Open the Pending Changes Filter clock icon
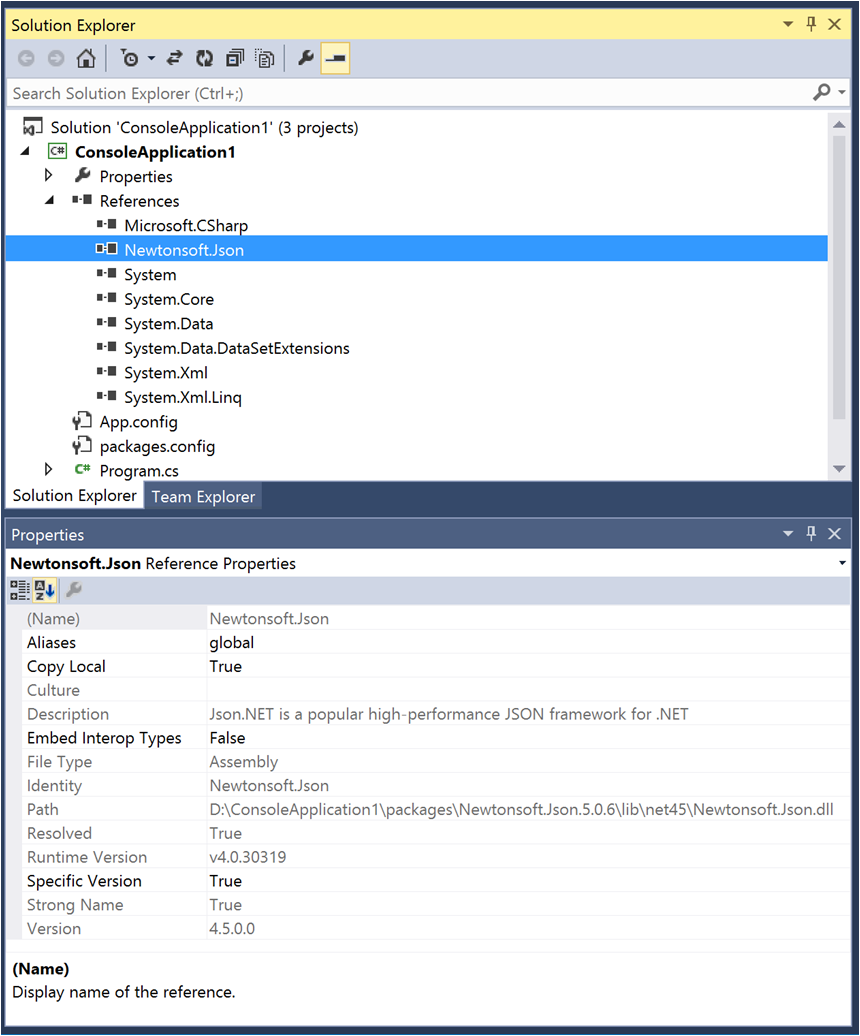This screenshot has height=1036, width=860. coord(130,59)
